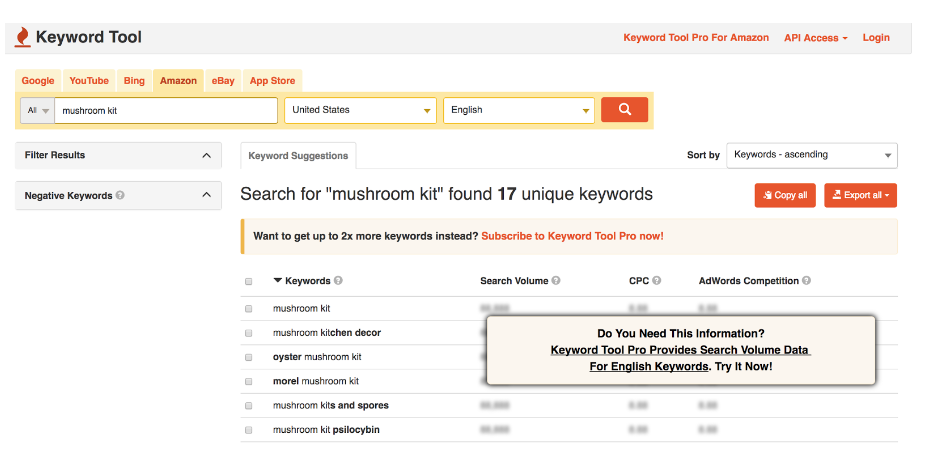Screen dimensions: 941x452
Task: Switch to the Google tab
Action: pyautogui.click(x=38, y=81)
